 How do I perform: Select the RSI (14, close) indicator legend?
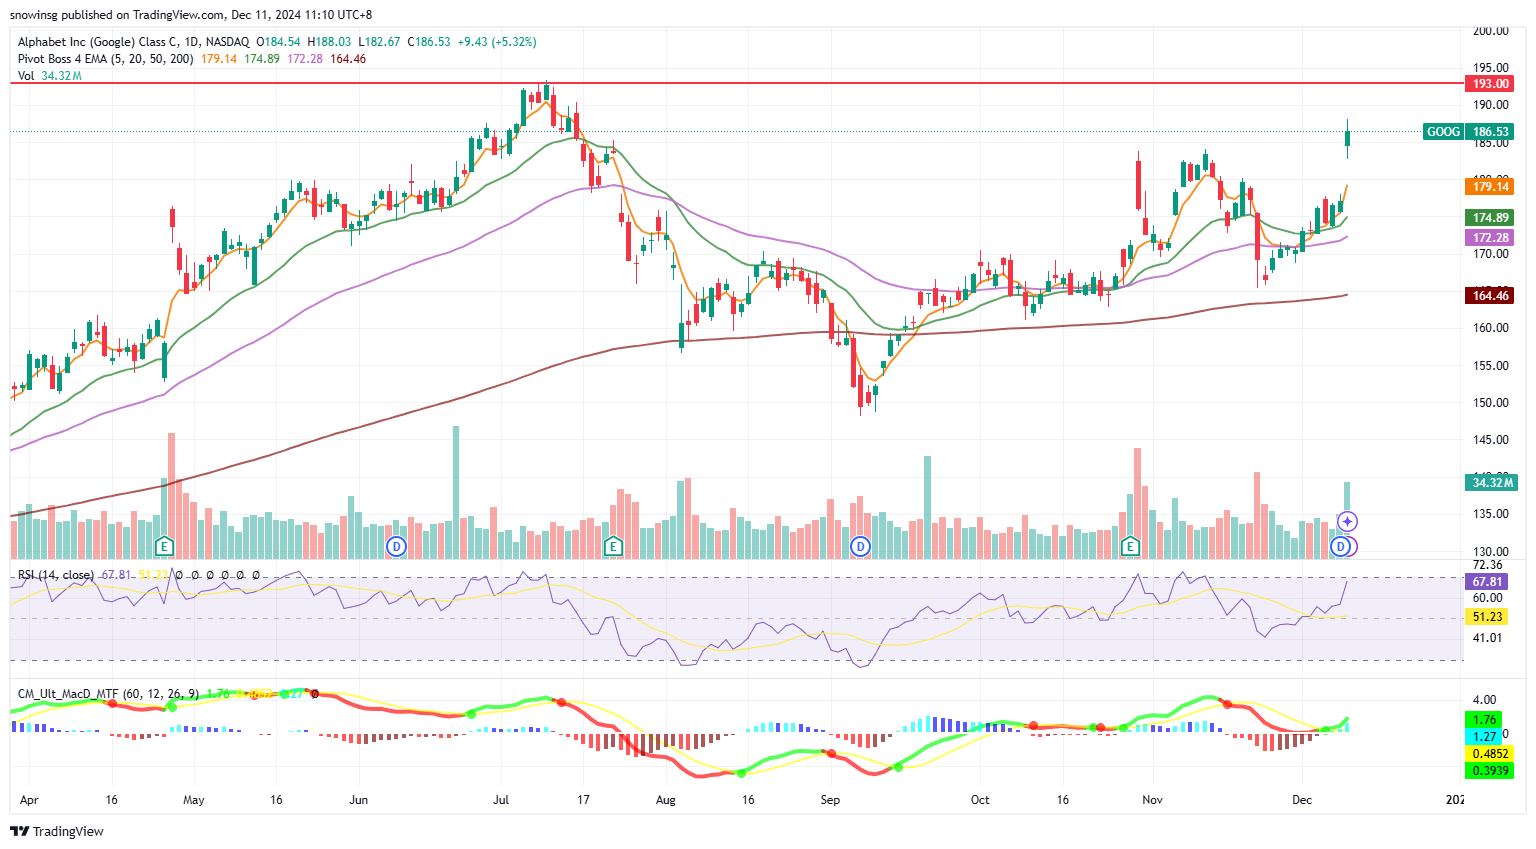click(56, 575)
